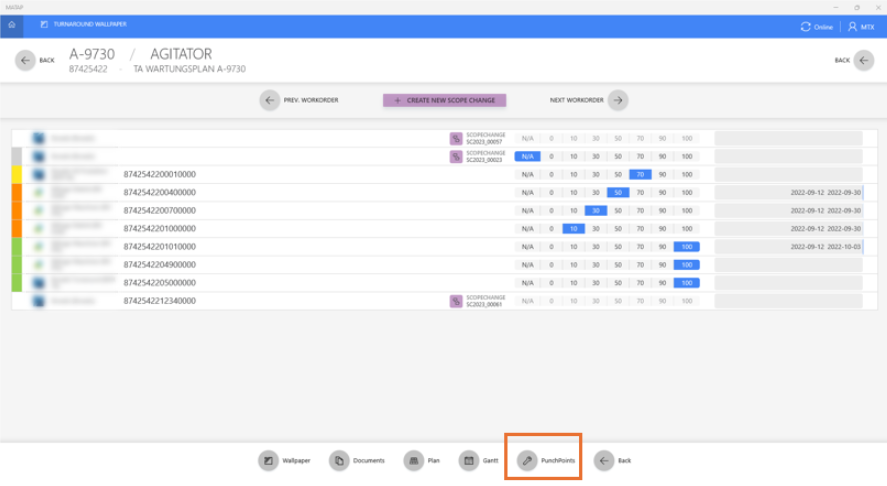Create a new scope change
Viewport: 887px width, 486px height.
click(x=445, y=100)
